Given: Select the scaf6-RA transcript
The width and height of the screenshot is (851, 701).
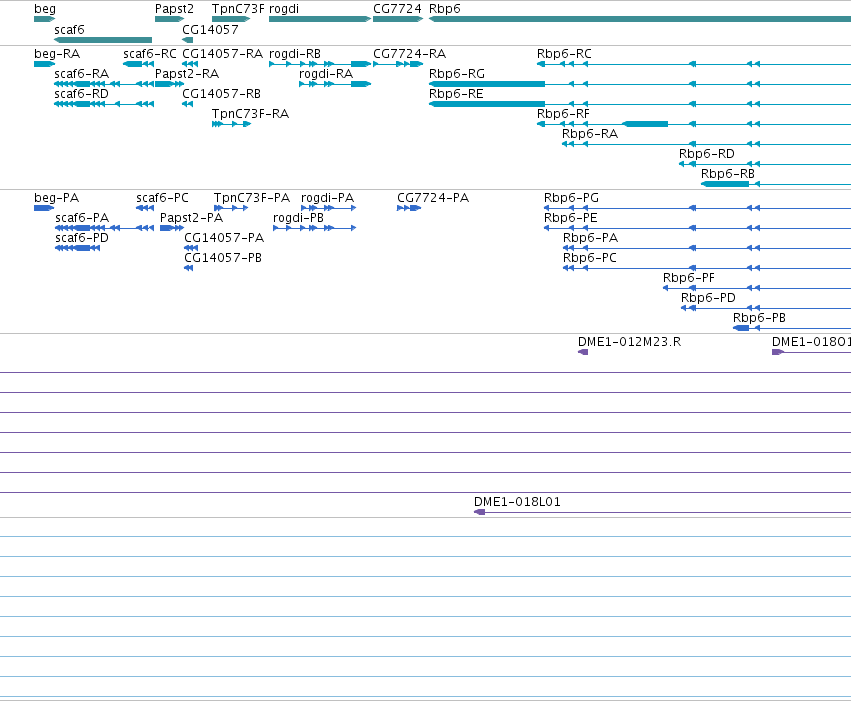Looking at the screenshot, I should (104, 84).
